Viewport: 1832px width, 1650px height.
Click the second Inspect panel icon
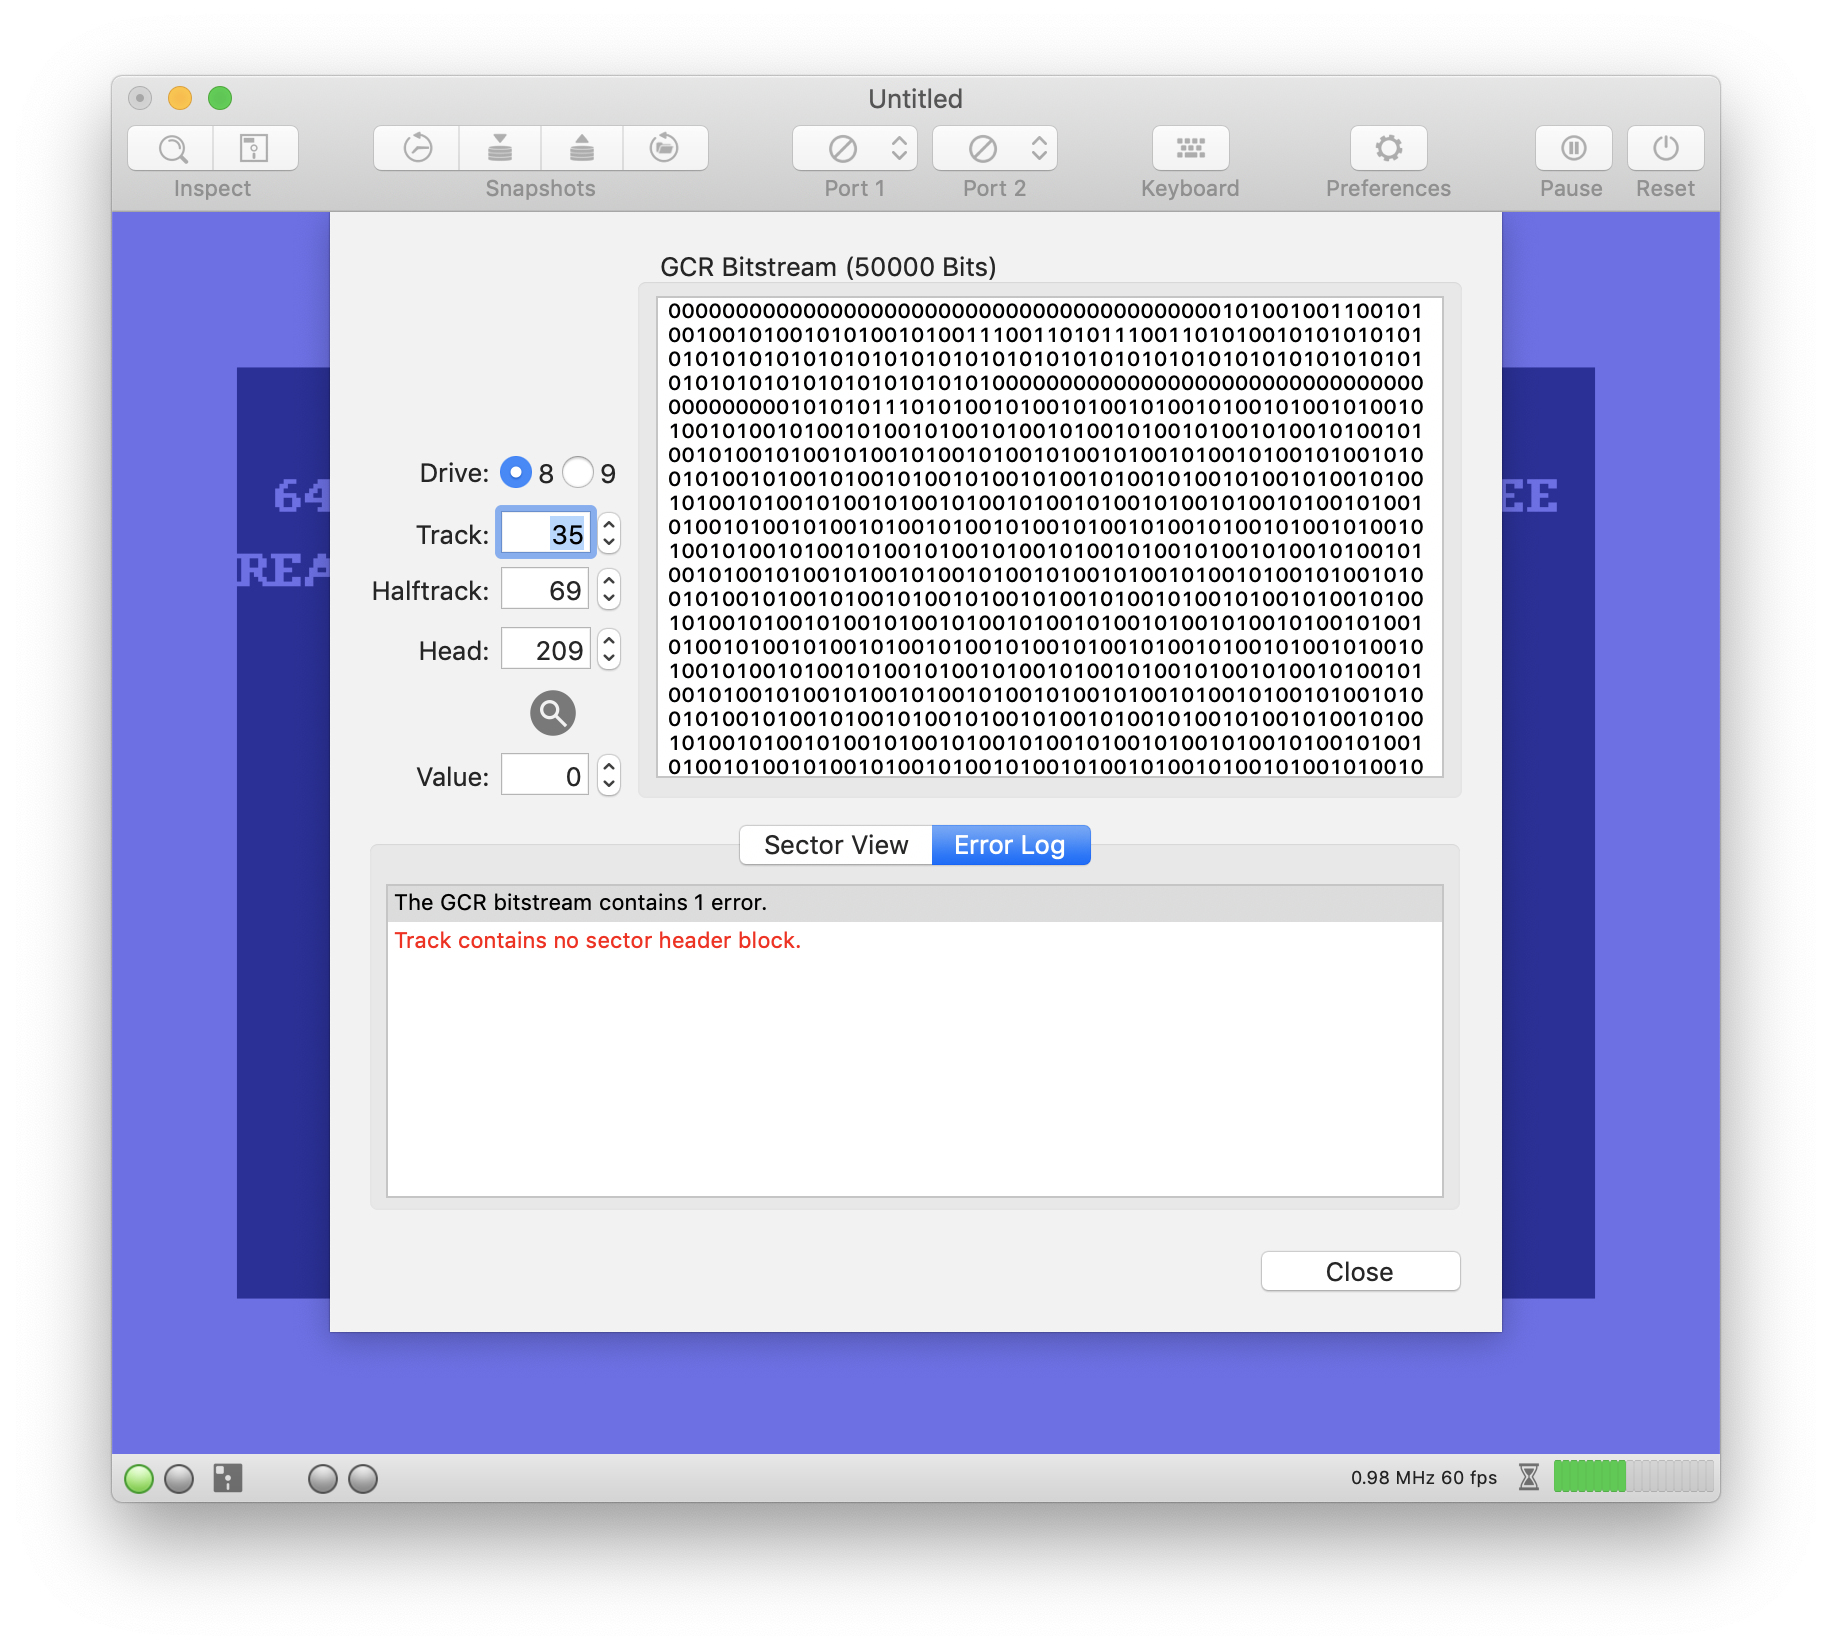click(x=255, y=148)
